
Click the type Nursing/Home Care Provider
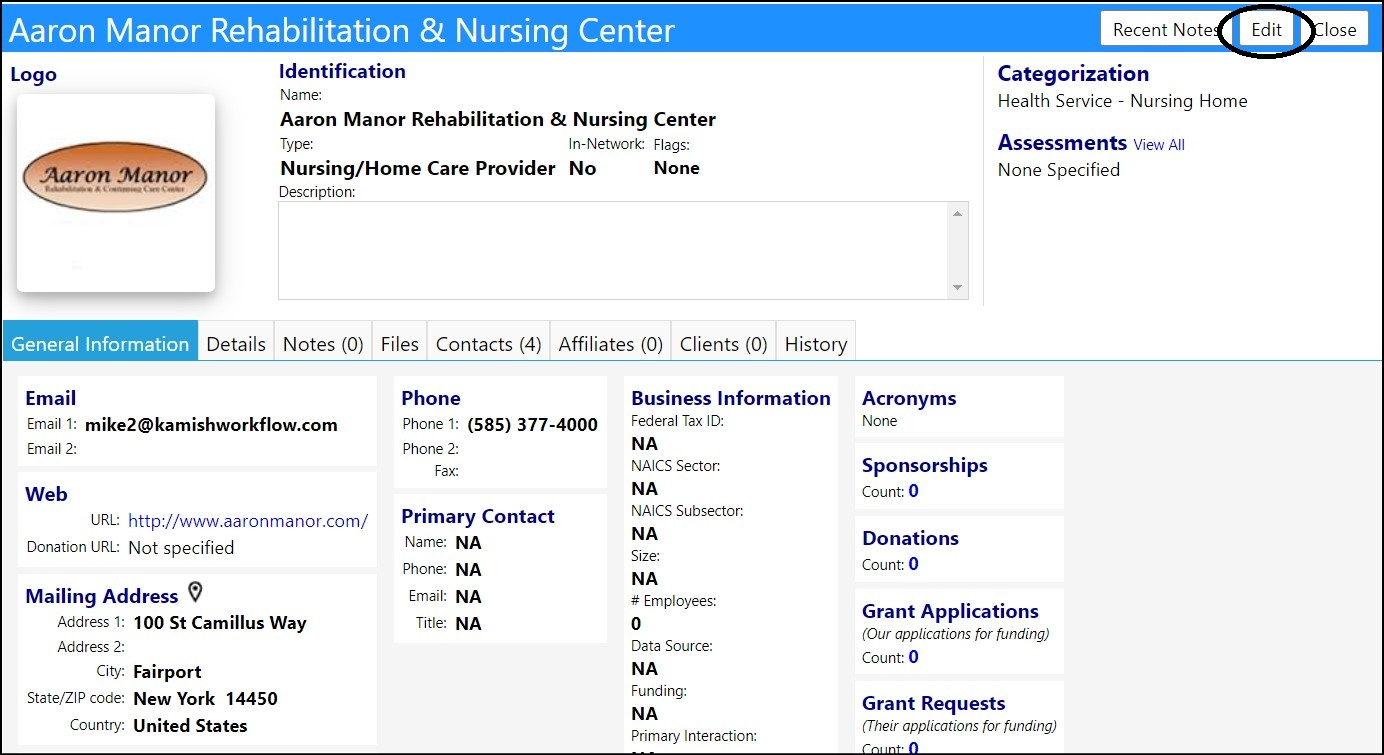tap(418, 169)
